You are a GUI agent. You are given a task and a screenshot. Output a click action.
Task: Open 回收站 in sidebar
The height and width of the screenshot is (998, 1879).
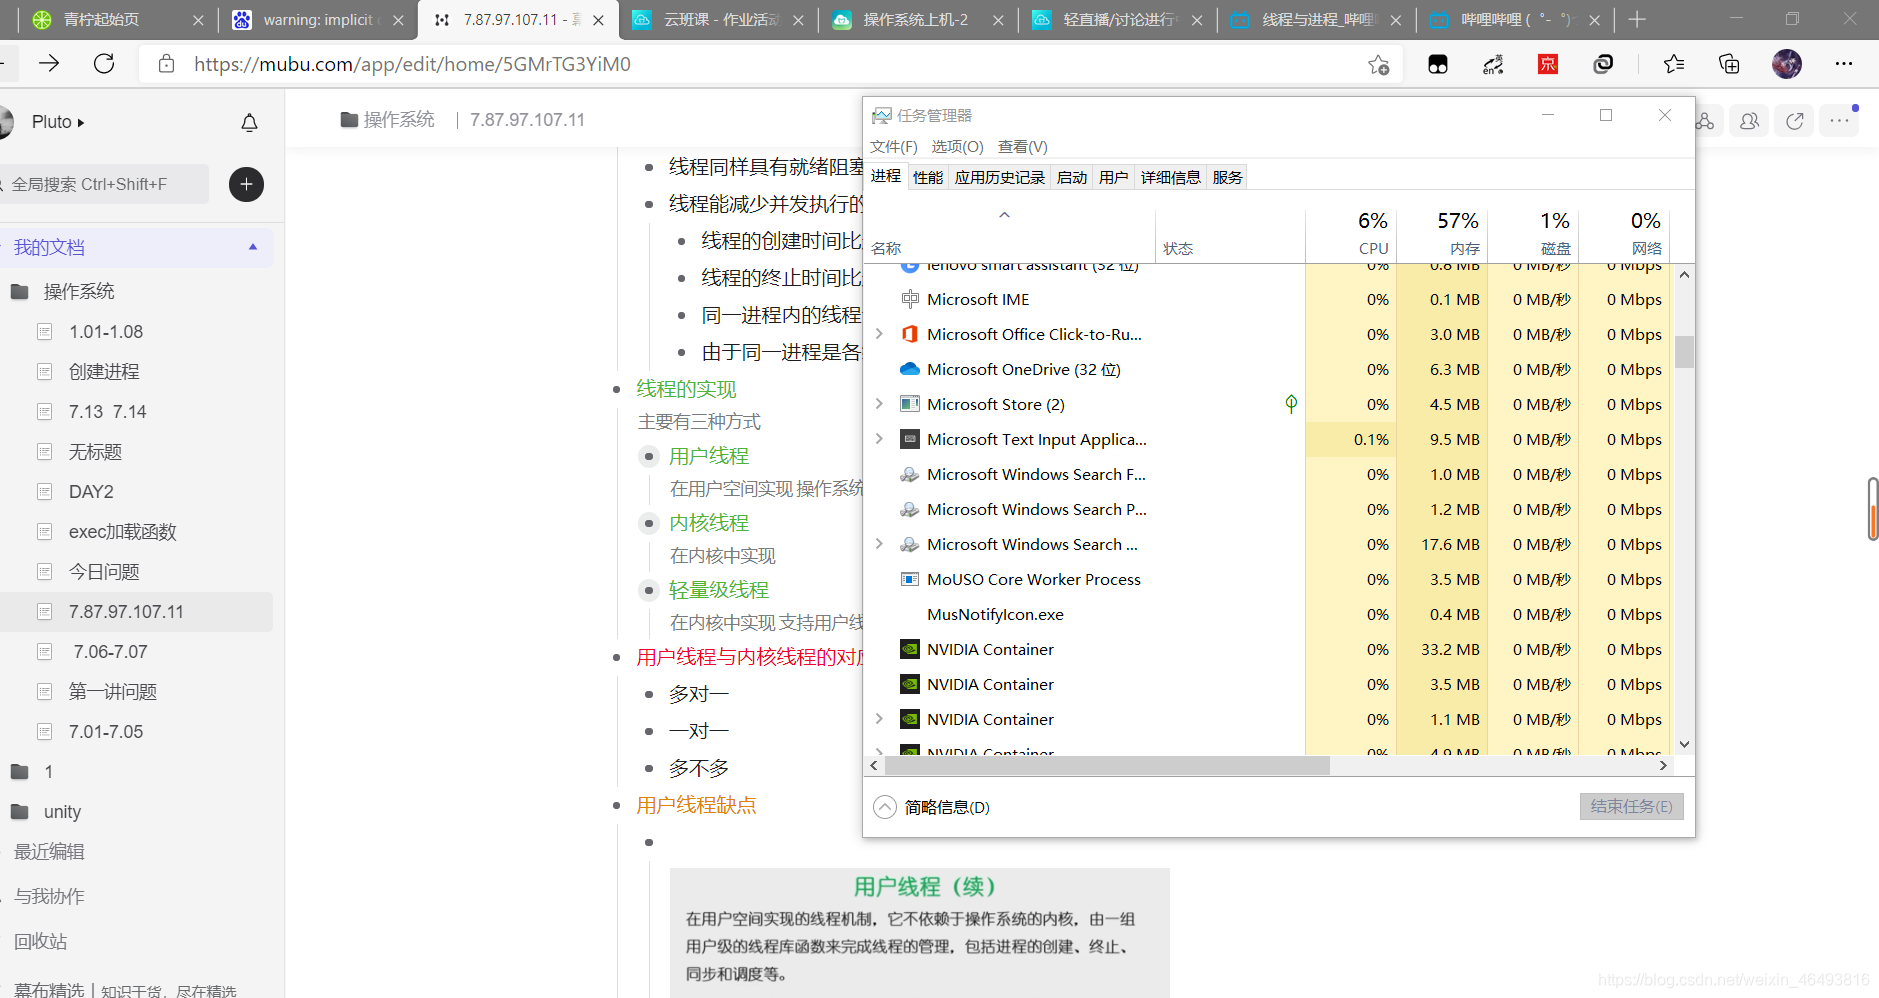click(x=41, y=941)
